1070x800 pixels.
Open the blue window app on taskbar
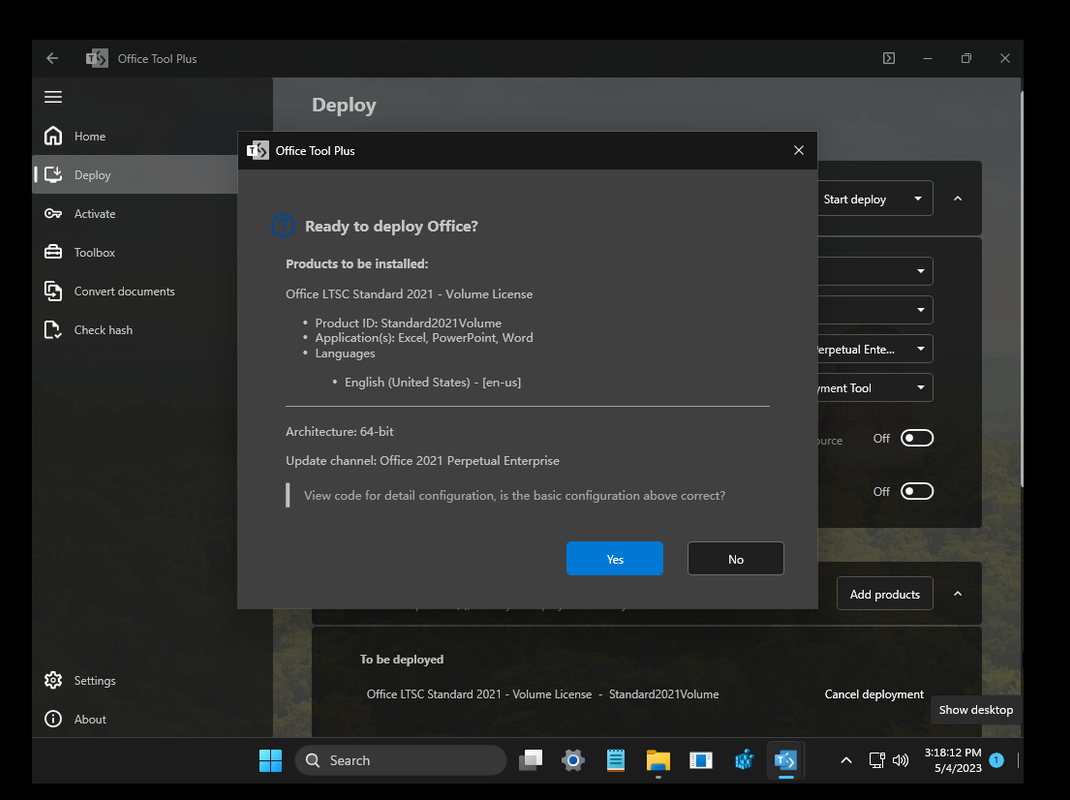[701, 760]
